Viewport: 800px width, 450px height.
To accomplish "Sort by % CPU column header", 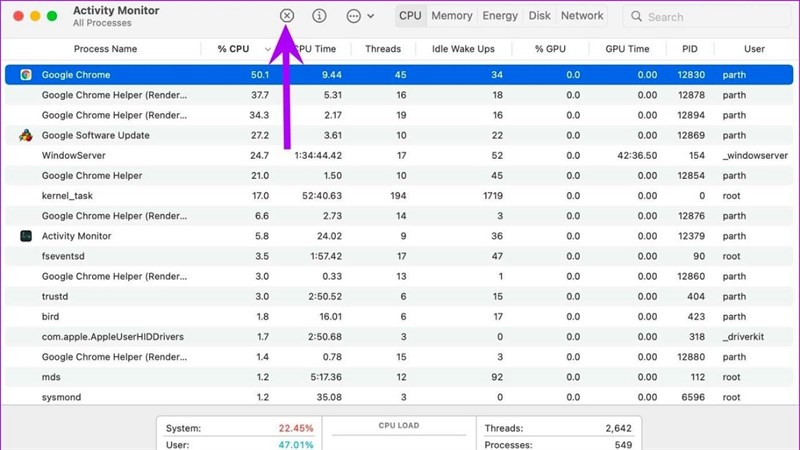I will click(x=233, y=49).
